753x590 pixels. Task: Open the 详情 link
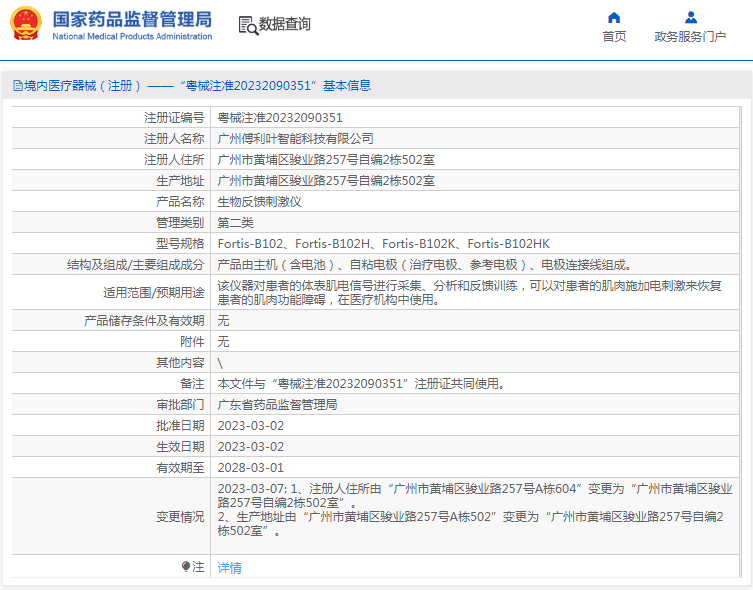click(x=230, y=568)
